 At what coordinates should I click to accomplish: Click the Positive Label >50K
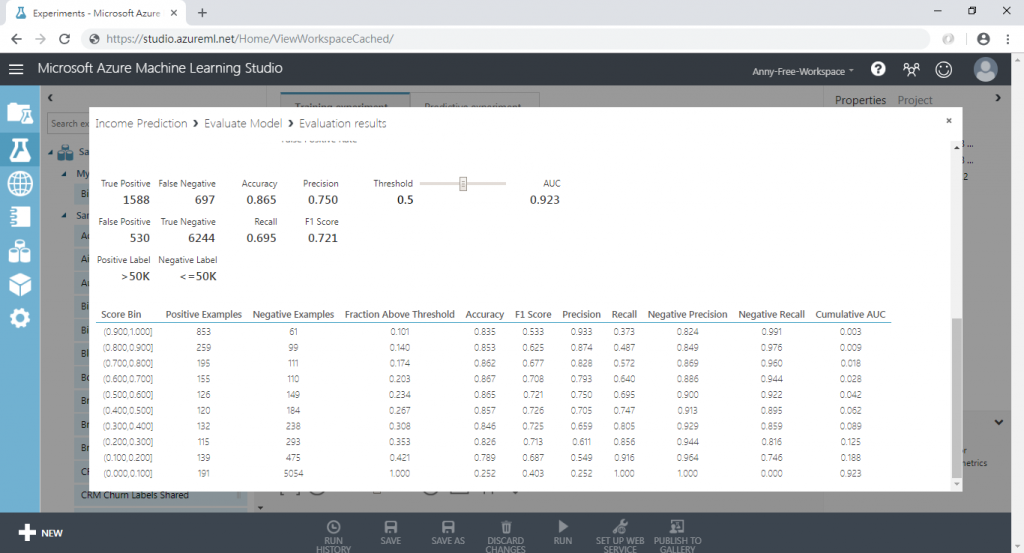(135, 276)
